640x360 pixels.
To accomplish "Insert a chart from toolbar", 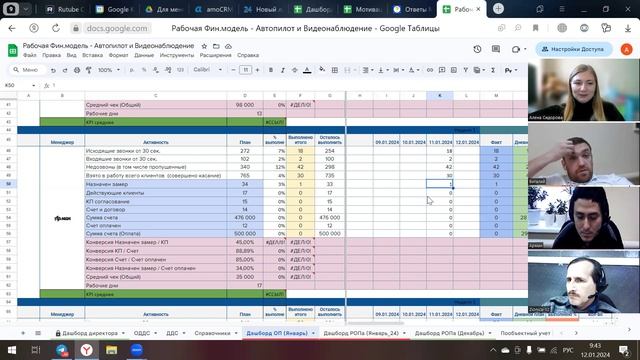I will [x=453, y=70].
